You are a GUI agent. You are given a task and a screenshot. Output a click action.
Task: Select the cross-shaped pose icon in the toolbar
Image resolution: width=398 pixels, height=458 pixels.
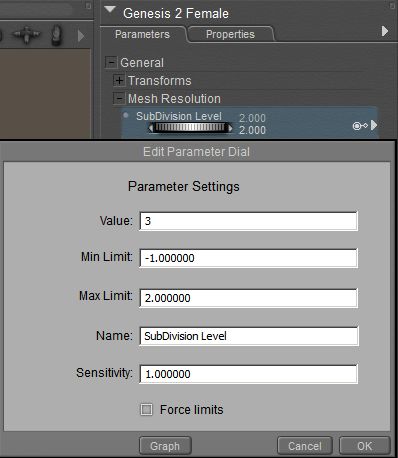coord(26,34)
